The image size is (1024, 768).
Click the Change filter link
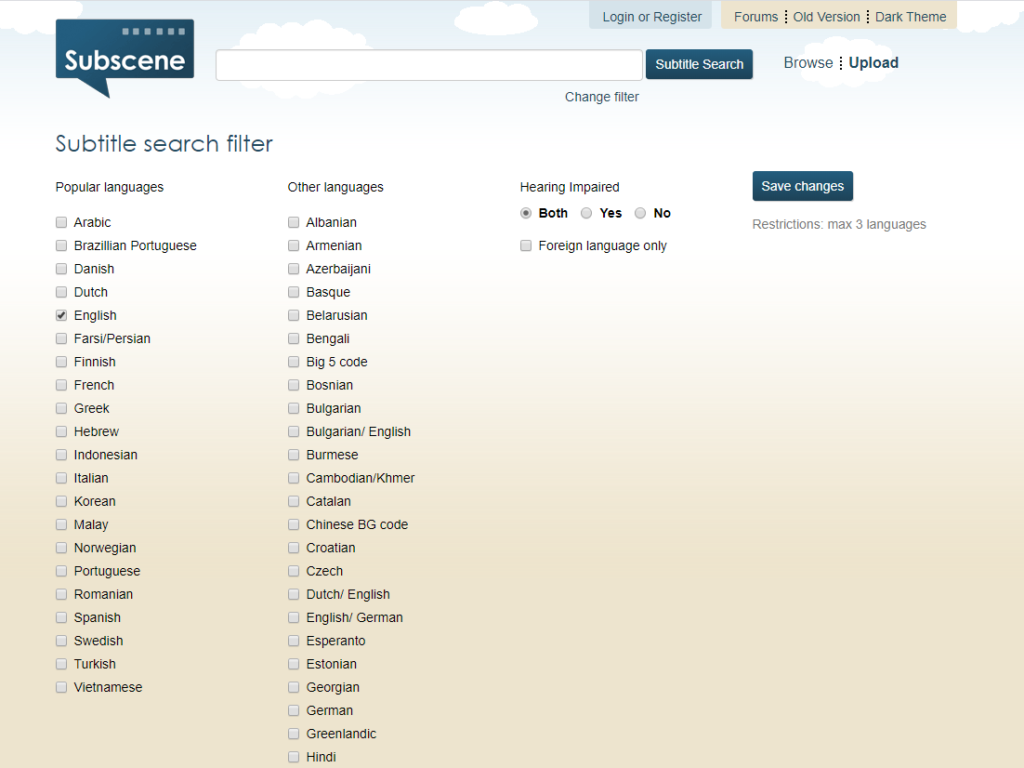(601, 97)
